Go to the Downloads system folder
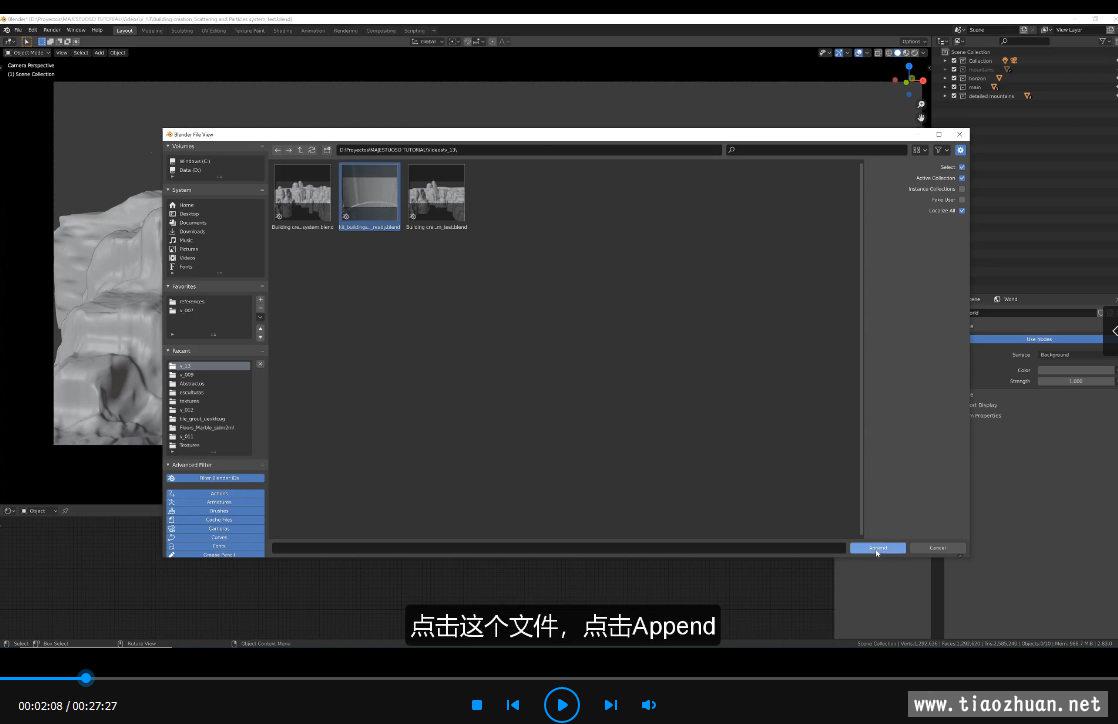The width and height of the screenshot is (1118, 724). click(x=192, y=232)
